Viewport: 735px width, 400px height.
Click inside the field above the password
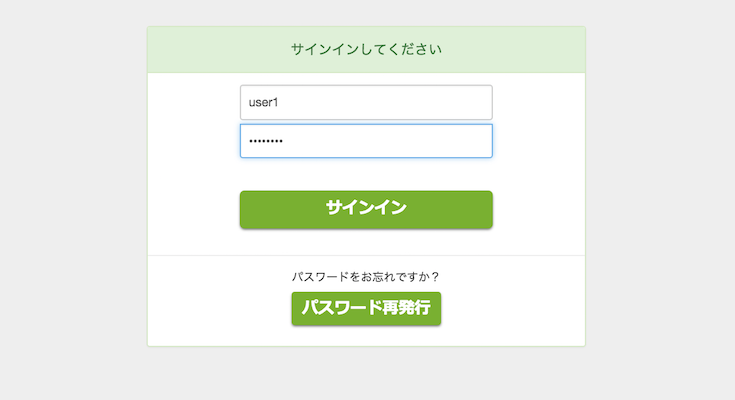(x=366, y=102)
